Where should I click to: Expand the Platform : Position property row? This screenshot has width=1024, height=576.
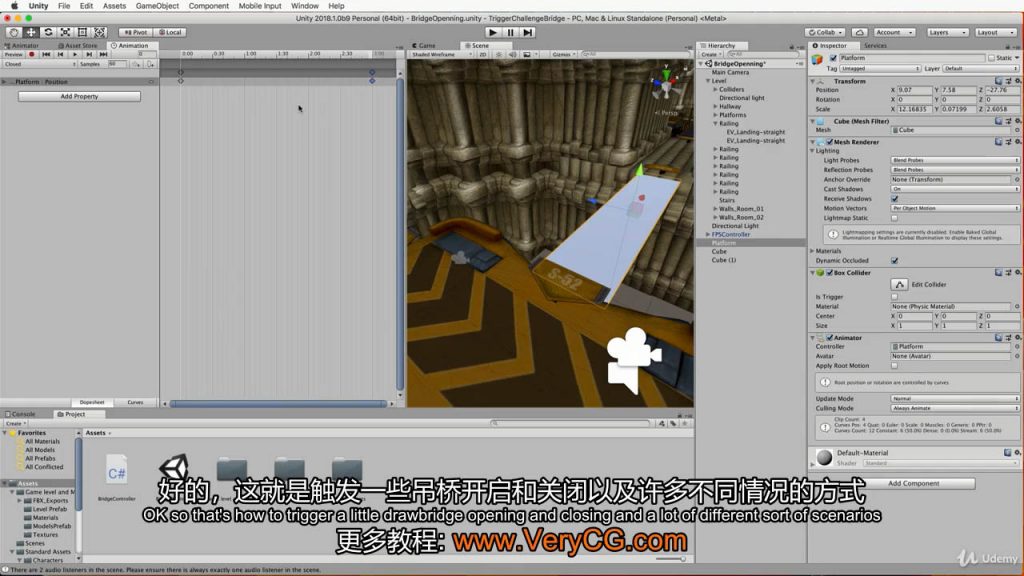(5, 82)
